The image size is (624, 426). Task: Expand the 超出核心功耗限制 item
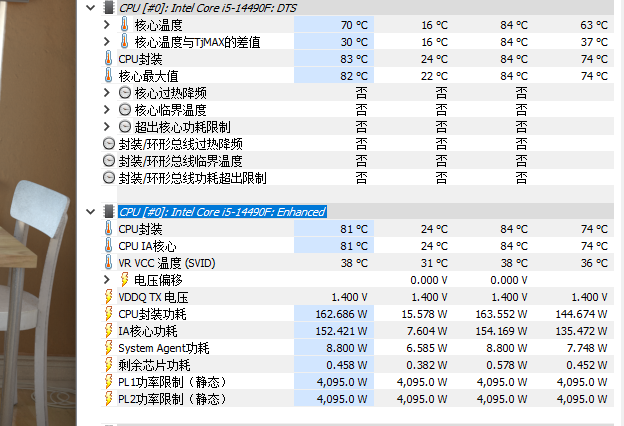click(108, 127)
